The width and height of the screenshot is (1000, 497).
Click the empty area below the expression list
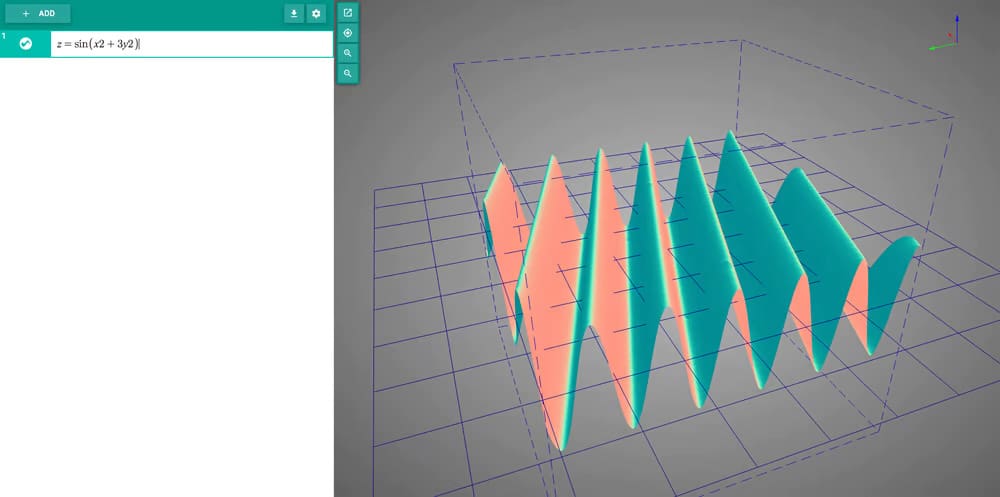[166, 280]
